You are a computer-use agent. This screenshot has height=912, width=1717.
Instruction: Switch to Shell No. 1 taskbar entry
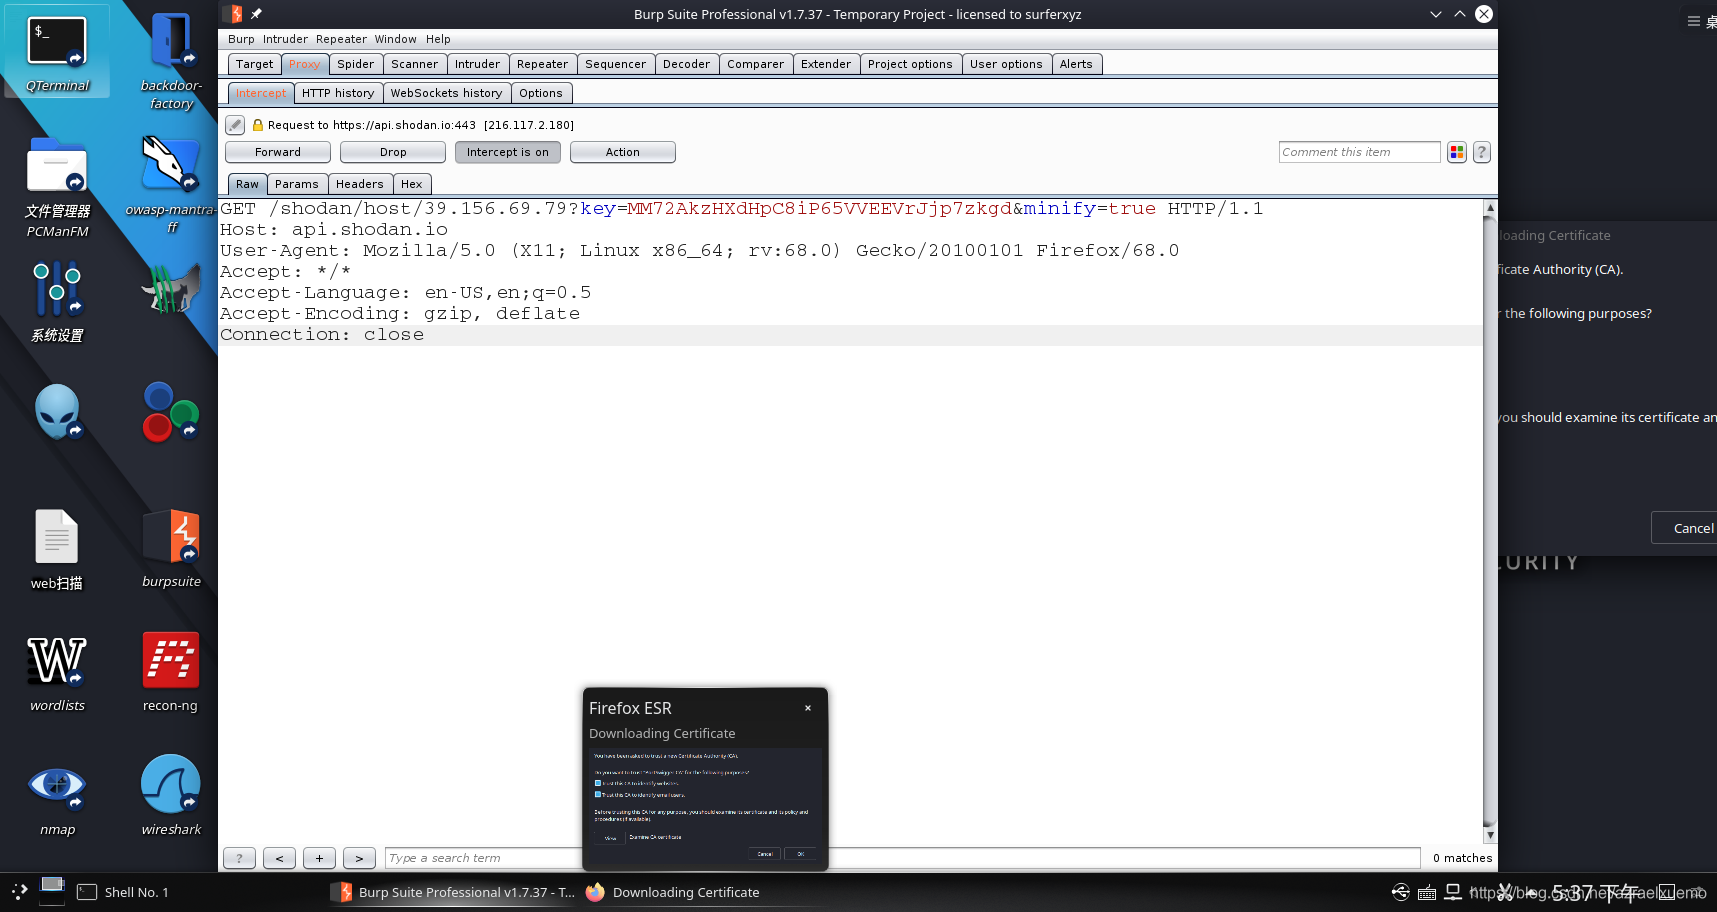124,892
